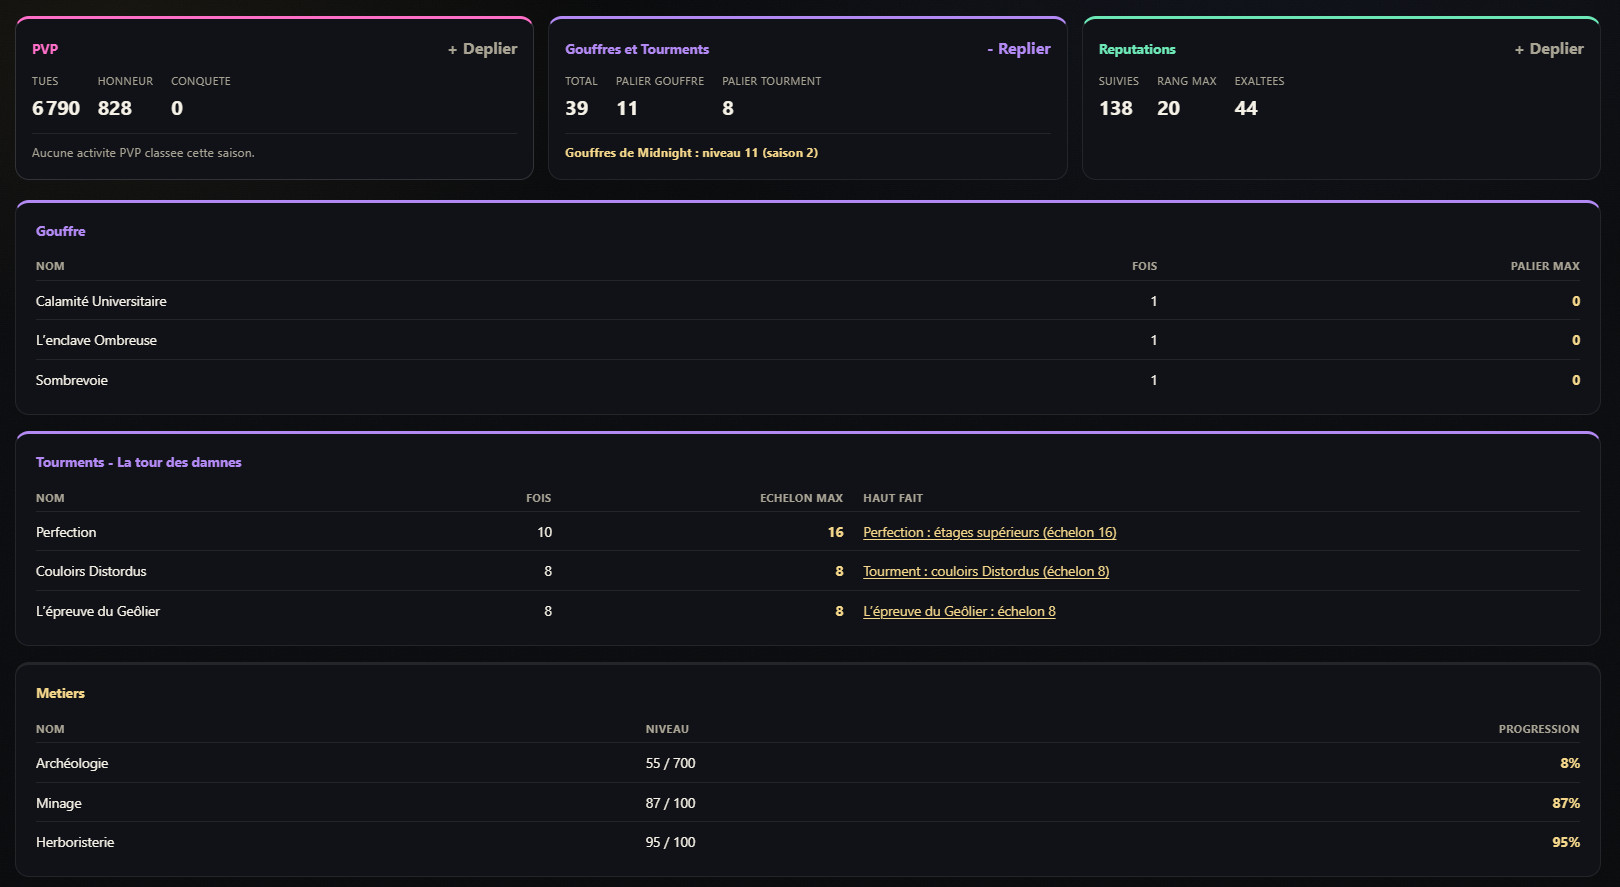Click the HAUT FAIT column header
The height and width of the screenshot is (887, 1620).
(x=893, y=498)
